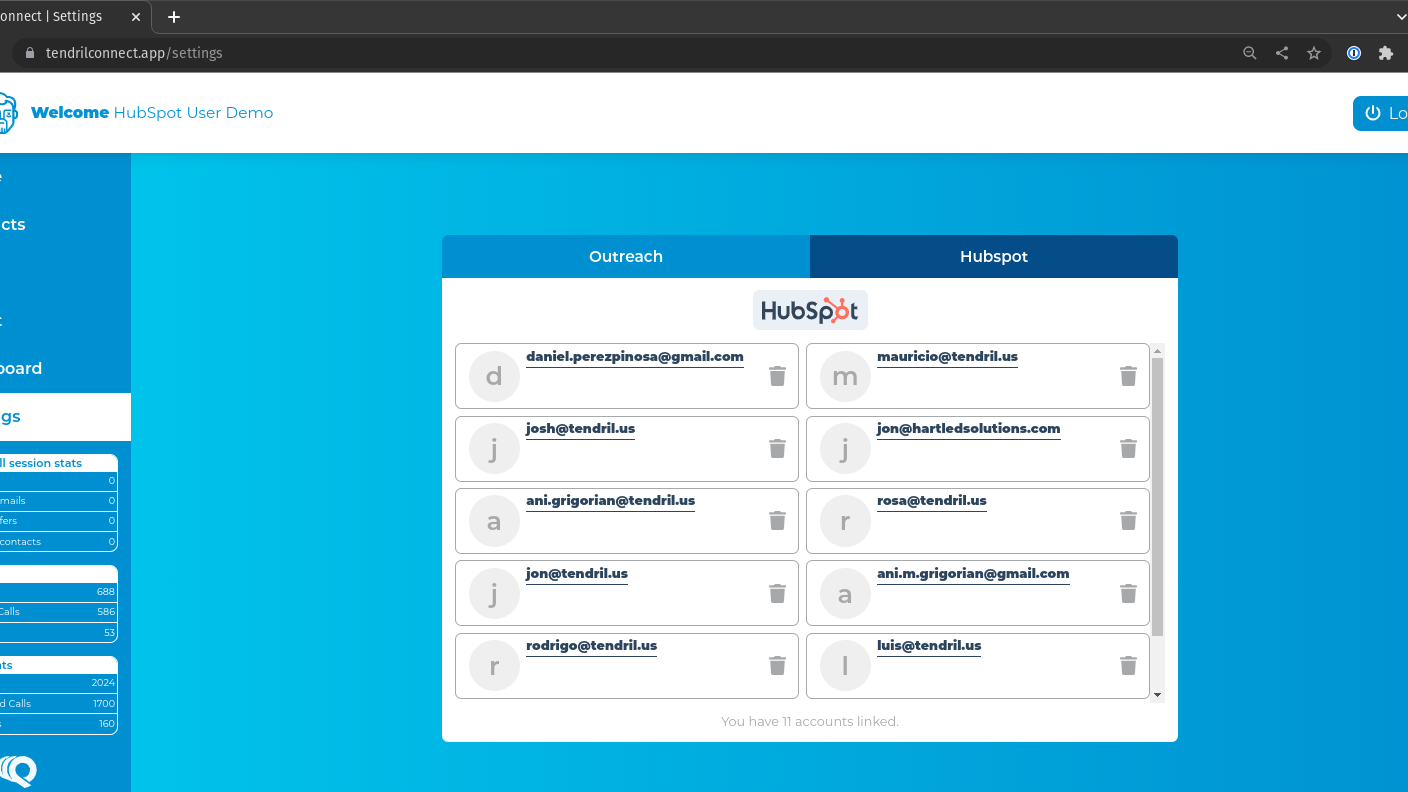Open browser extensions puzzle icon
The image size is (1408, 792).
[1385, 53]
